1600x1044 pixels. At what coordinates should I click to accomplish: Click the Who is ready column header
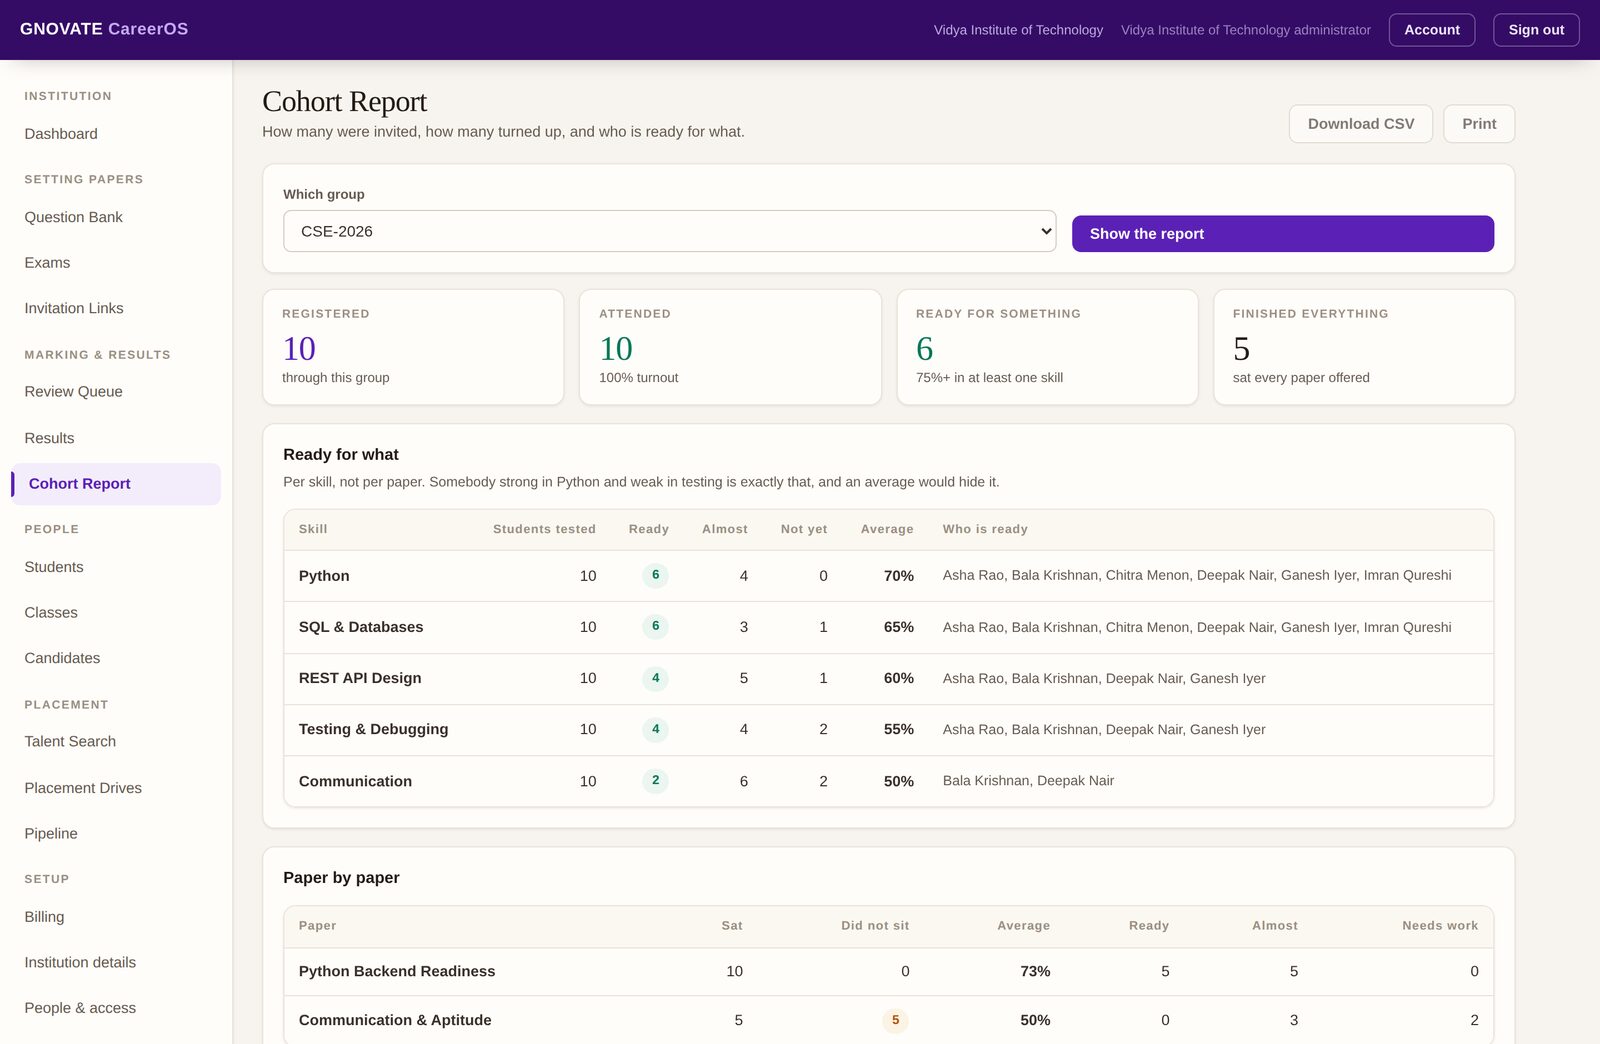tap(985, 529)
